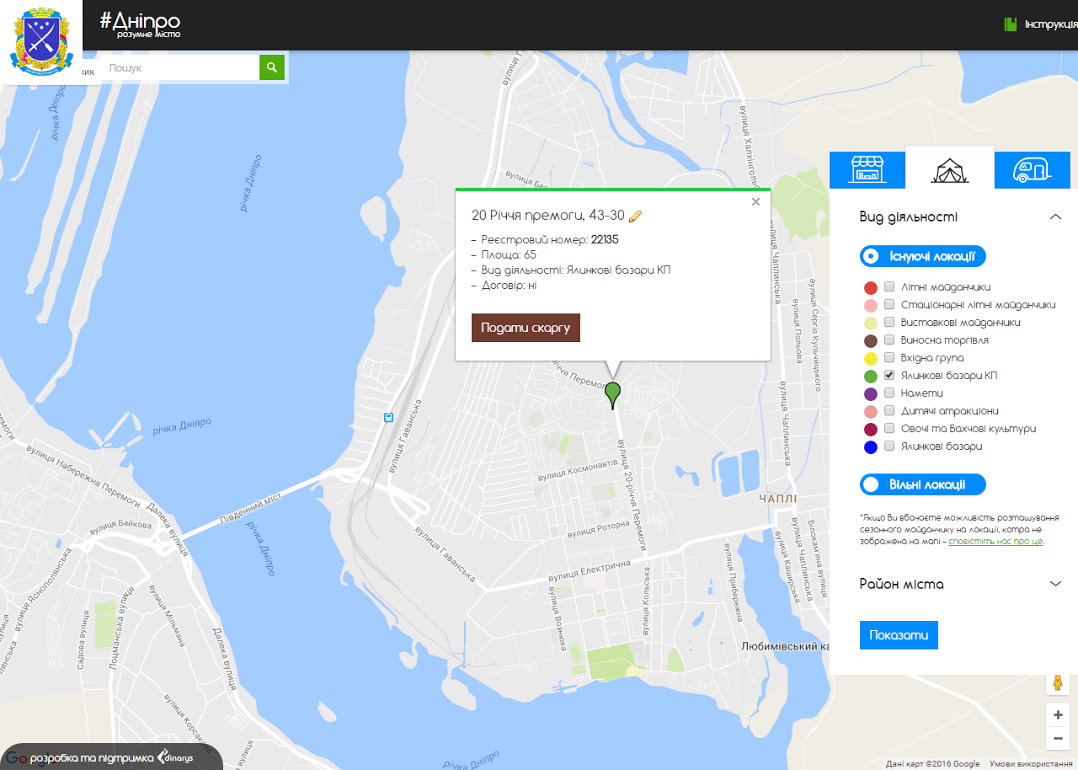Switch to the trailer caravan tab
This screenshot has height=770, width=1078.
[x=1031, y=170]
